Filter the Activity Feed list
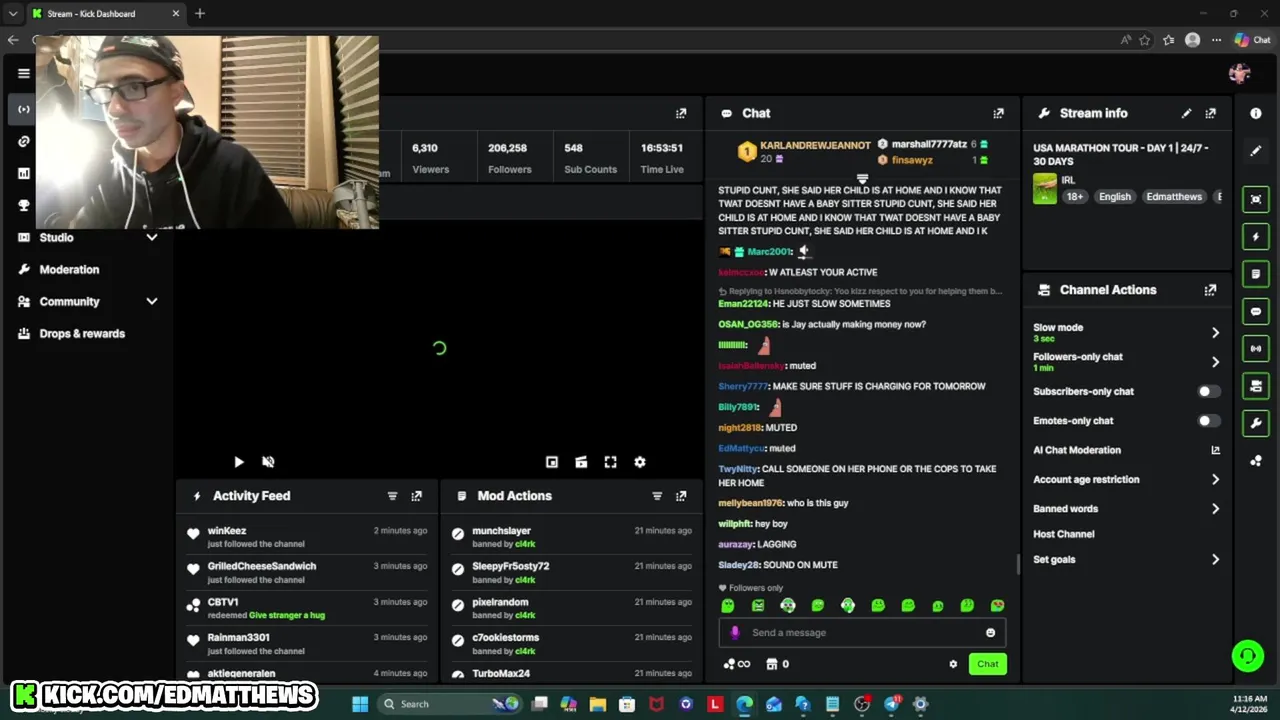The image size is (1280, 720). (392, 496)
